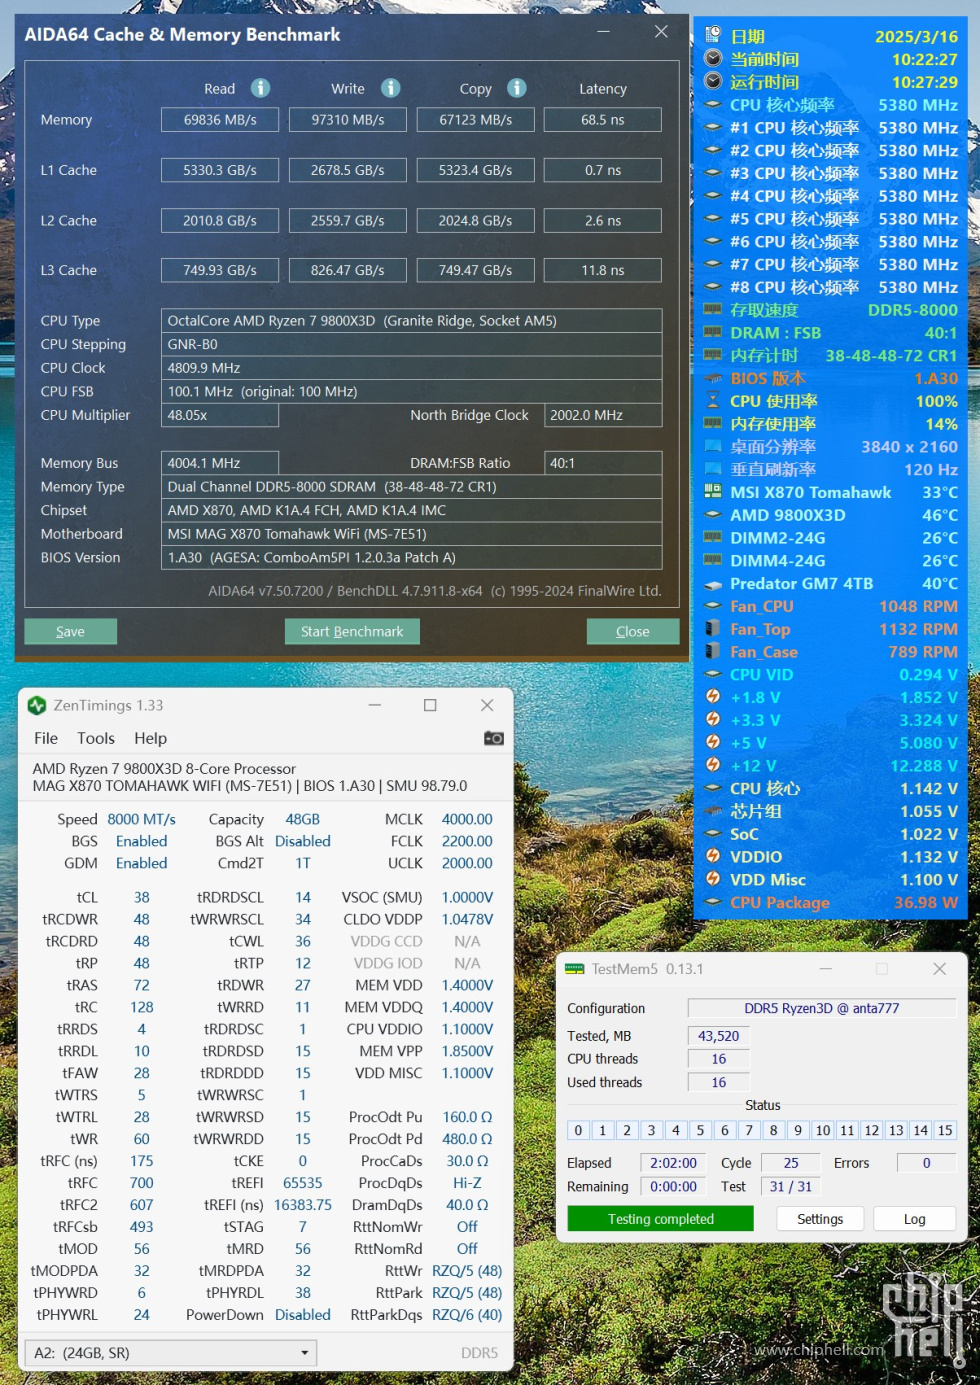Click thread status box 0 in TestMem5
Viewport: 980px width, 1385px height.
tap(578, 1130)
